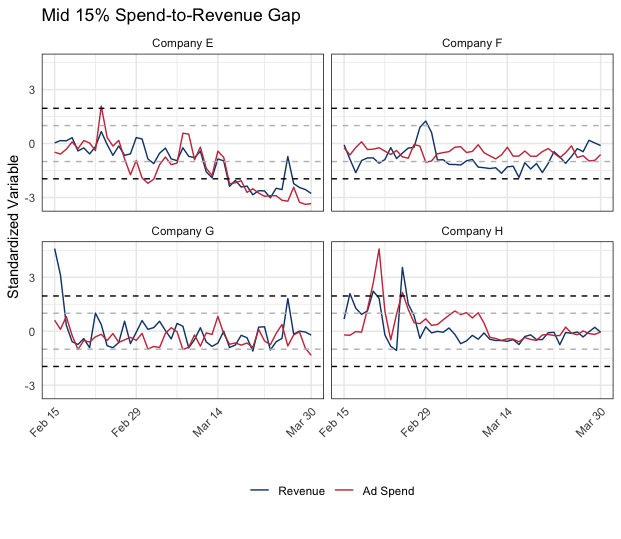The image size is (621, 539).
Task: Select the Company E facet header
Action: click(x=182, y=43)
